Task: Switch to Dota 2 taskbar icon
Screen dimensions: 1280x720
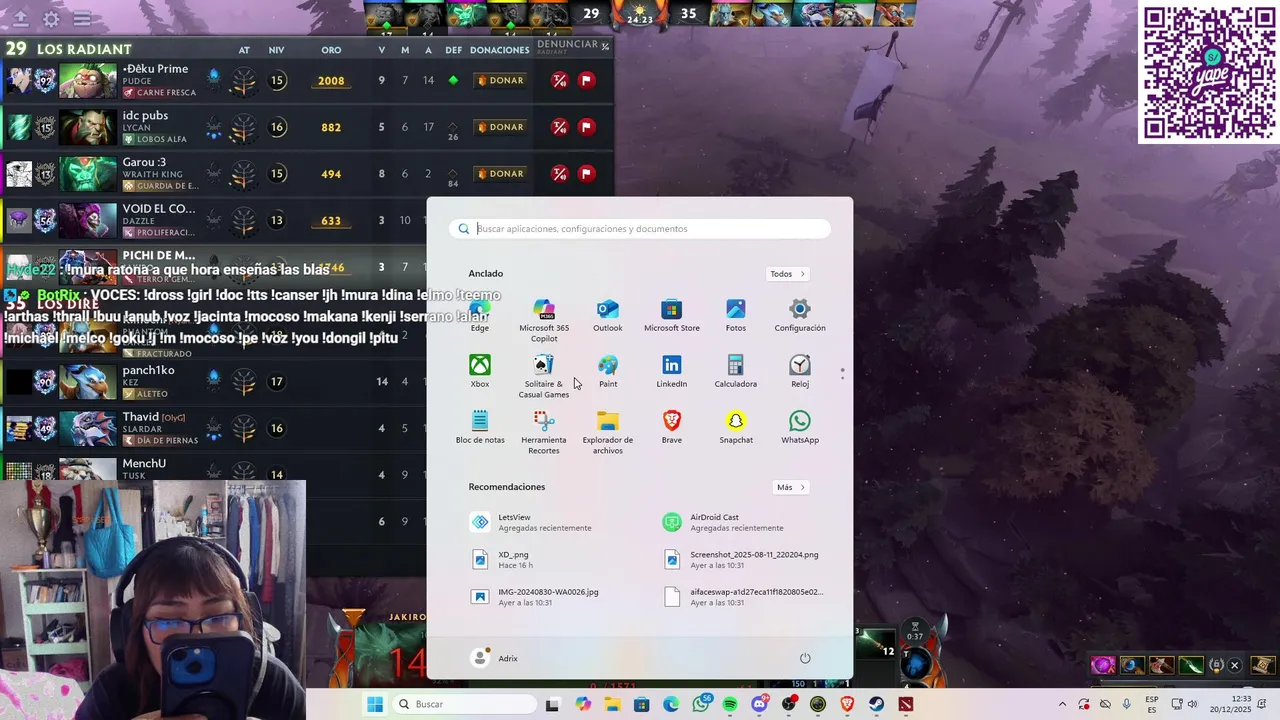Action: [906, 704]
